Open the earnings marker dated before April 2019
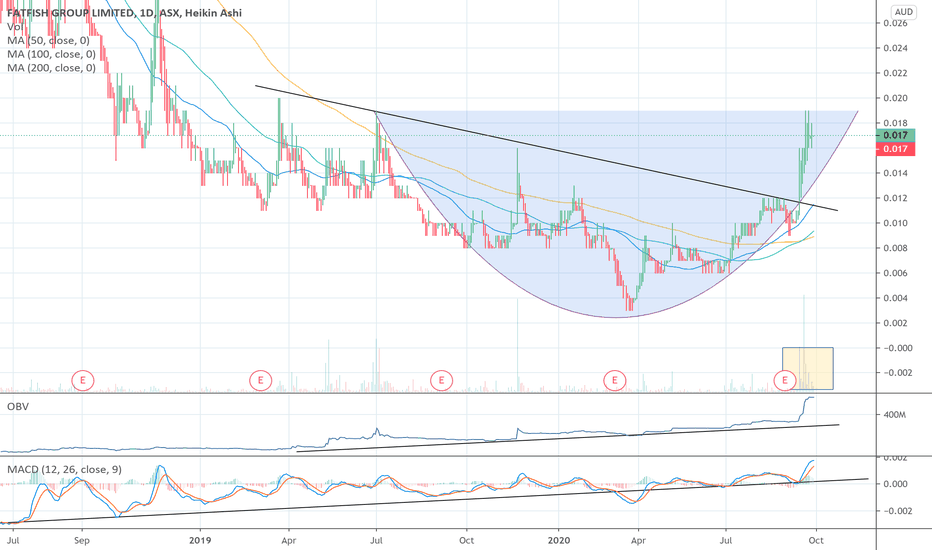The height and width of the screenshot is (550, 932). click(x=260, y=379)
